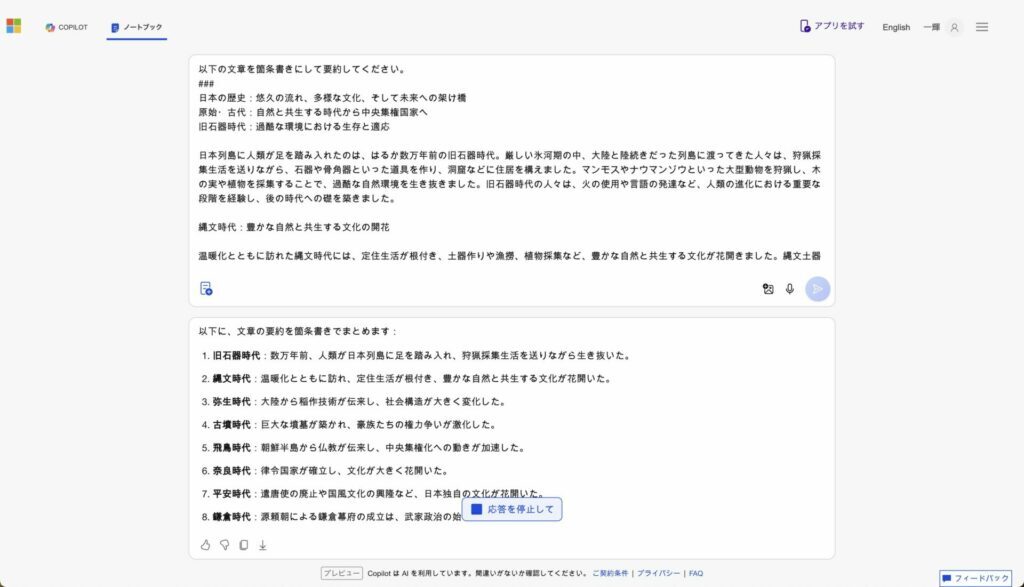The height and width of the screenshot is (587, 1024).
Task: Open the プライバシー link
Action: pyautogui.click(x=659, y=574)
